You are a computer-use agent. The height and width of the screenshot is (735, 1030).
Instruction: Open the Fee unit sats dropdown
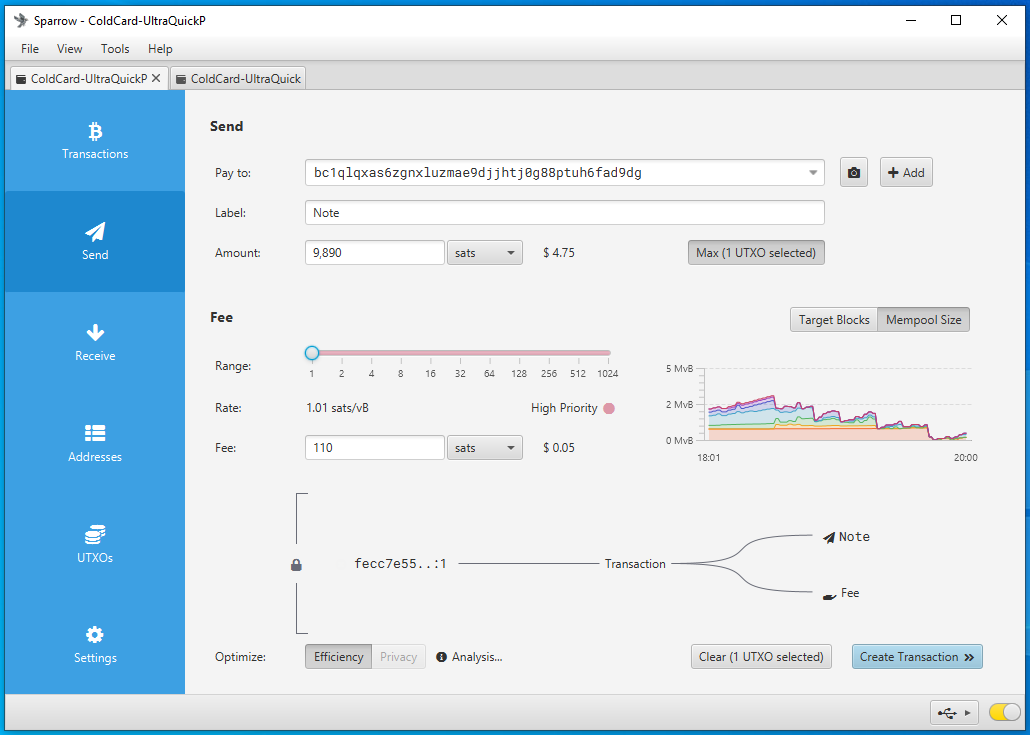pyautogui.click(x=485, y=448)
